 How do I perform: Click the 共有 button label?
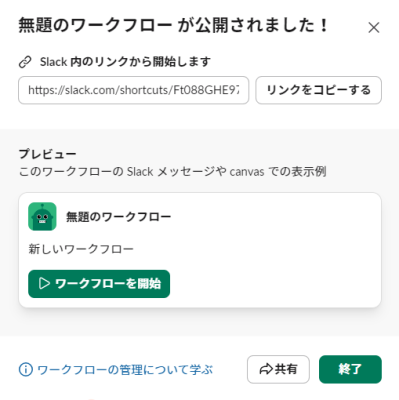[286, 369]
